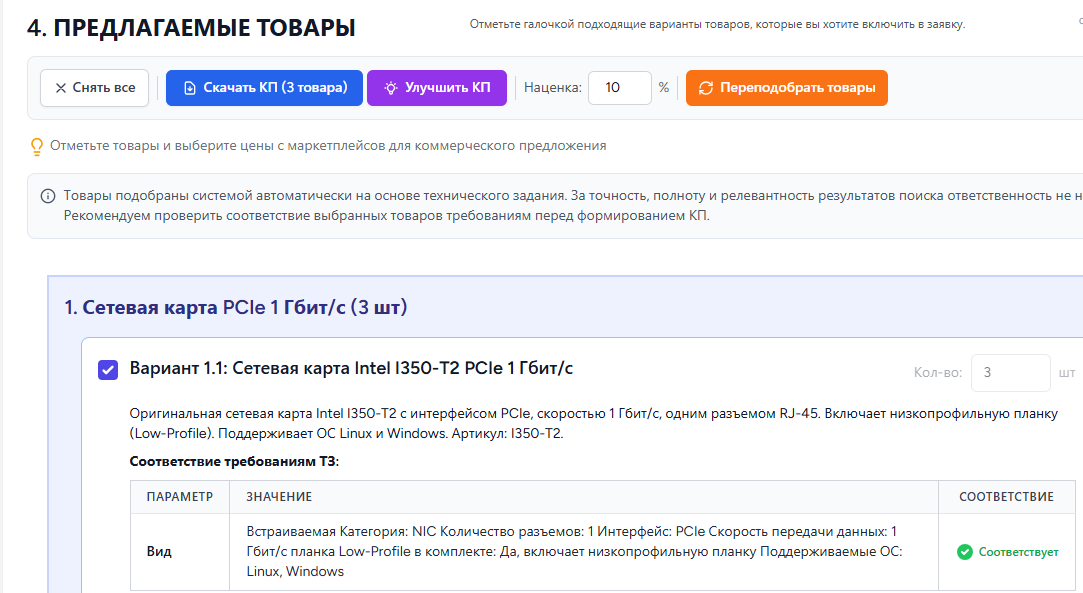The width and height of the screenshot is (1083, 593).
Task: Uncheck the Вариант 1.1 checkbox
Action: click(x=108, y=370)
